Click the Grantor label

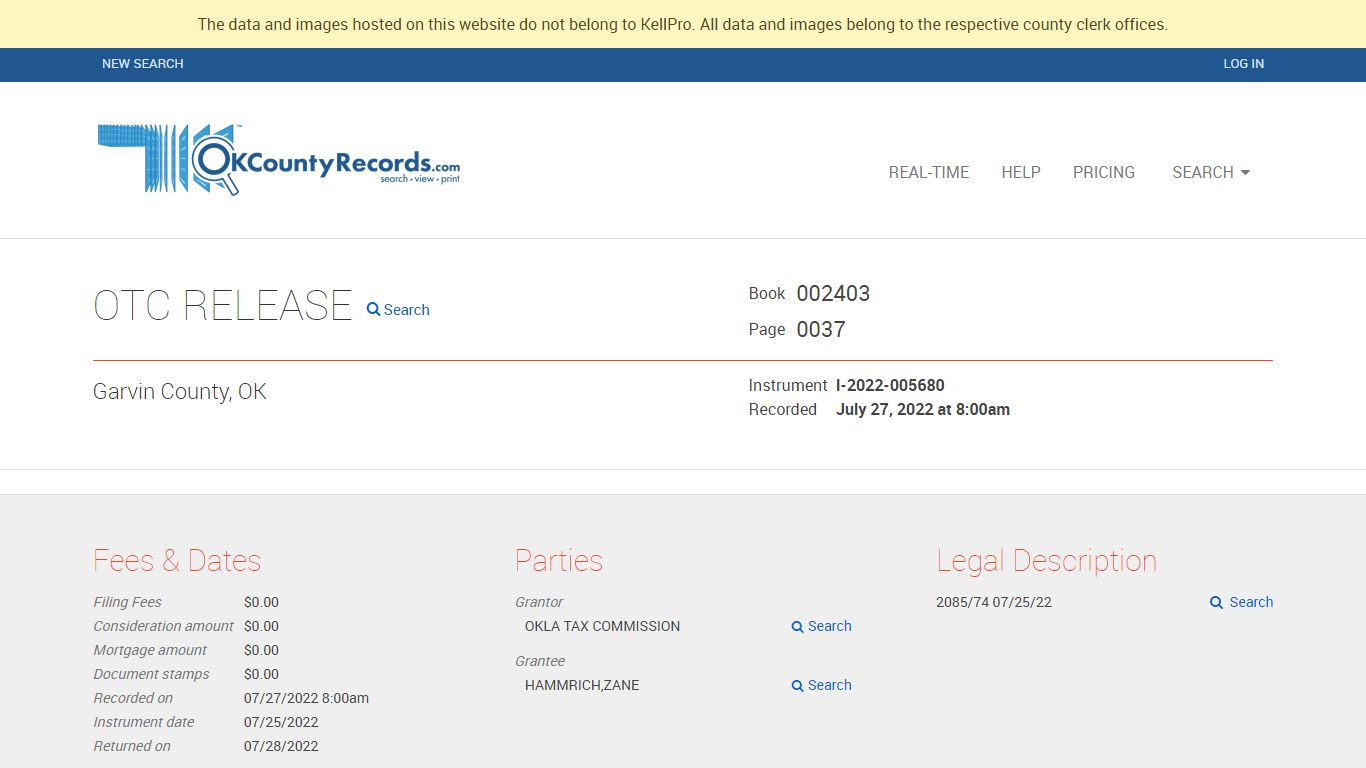tap(539, 602)
